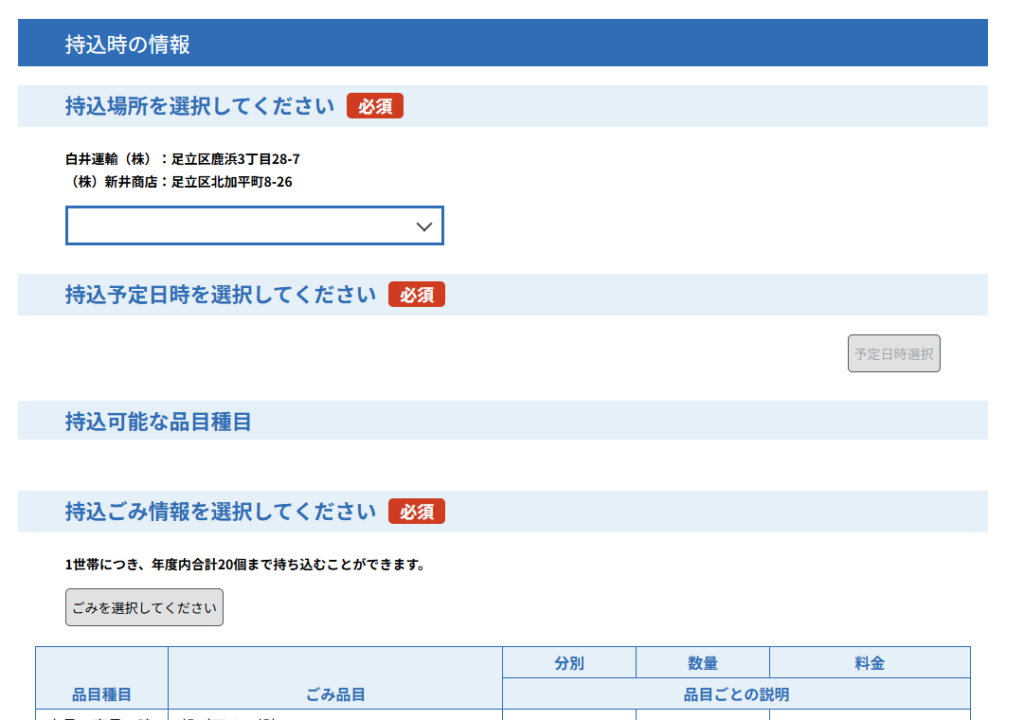Click the chevron arrow in the location combo box
Viewport: 1024px width, 720px height.
coord(424,227)
